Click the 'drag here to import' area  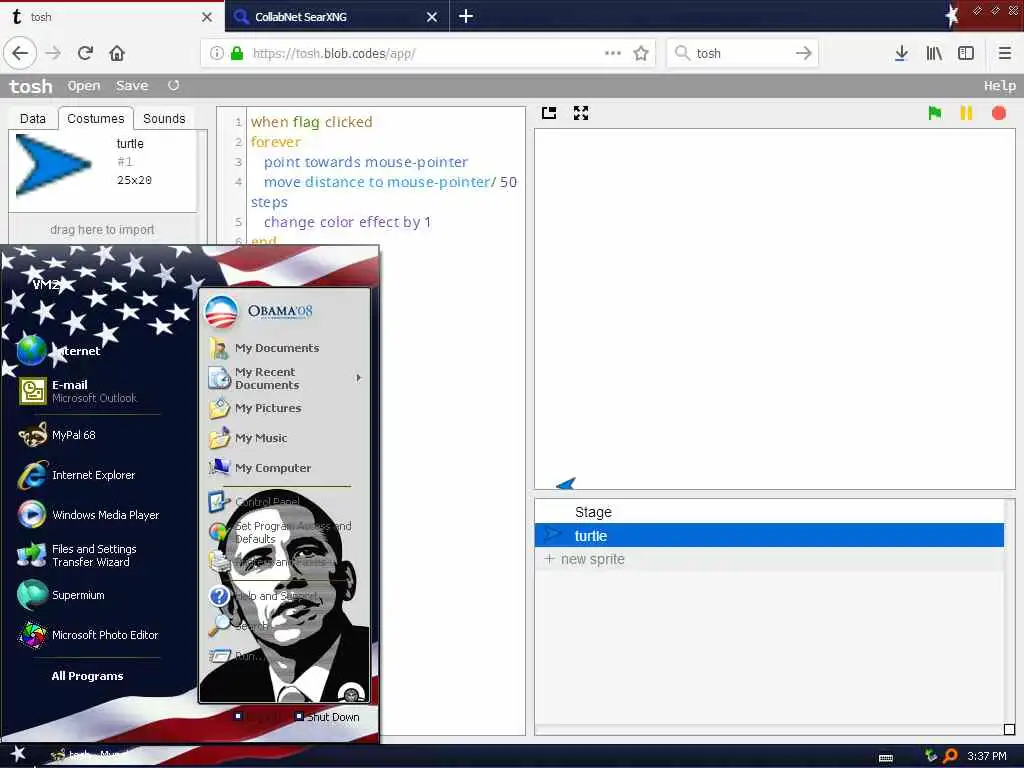(103, 229)
